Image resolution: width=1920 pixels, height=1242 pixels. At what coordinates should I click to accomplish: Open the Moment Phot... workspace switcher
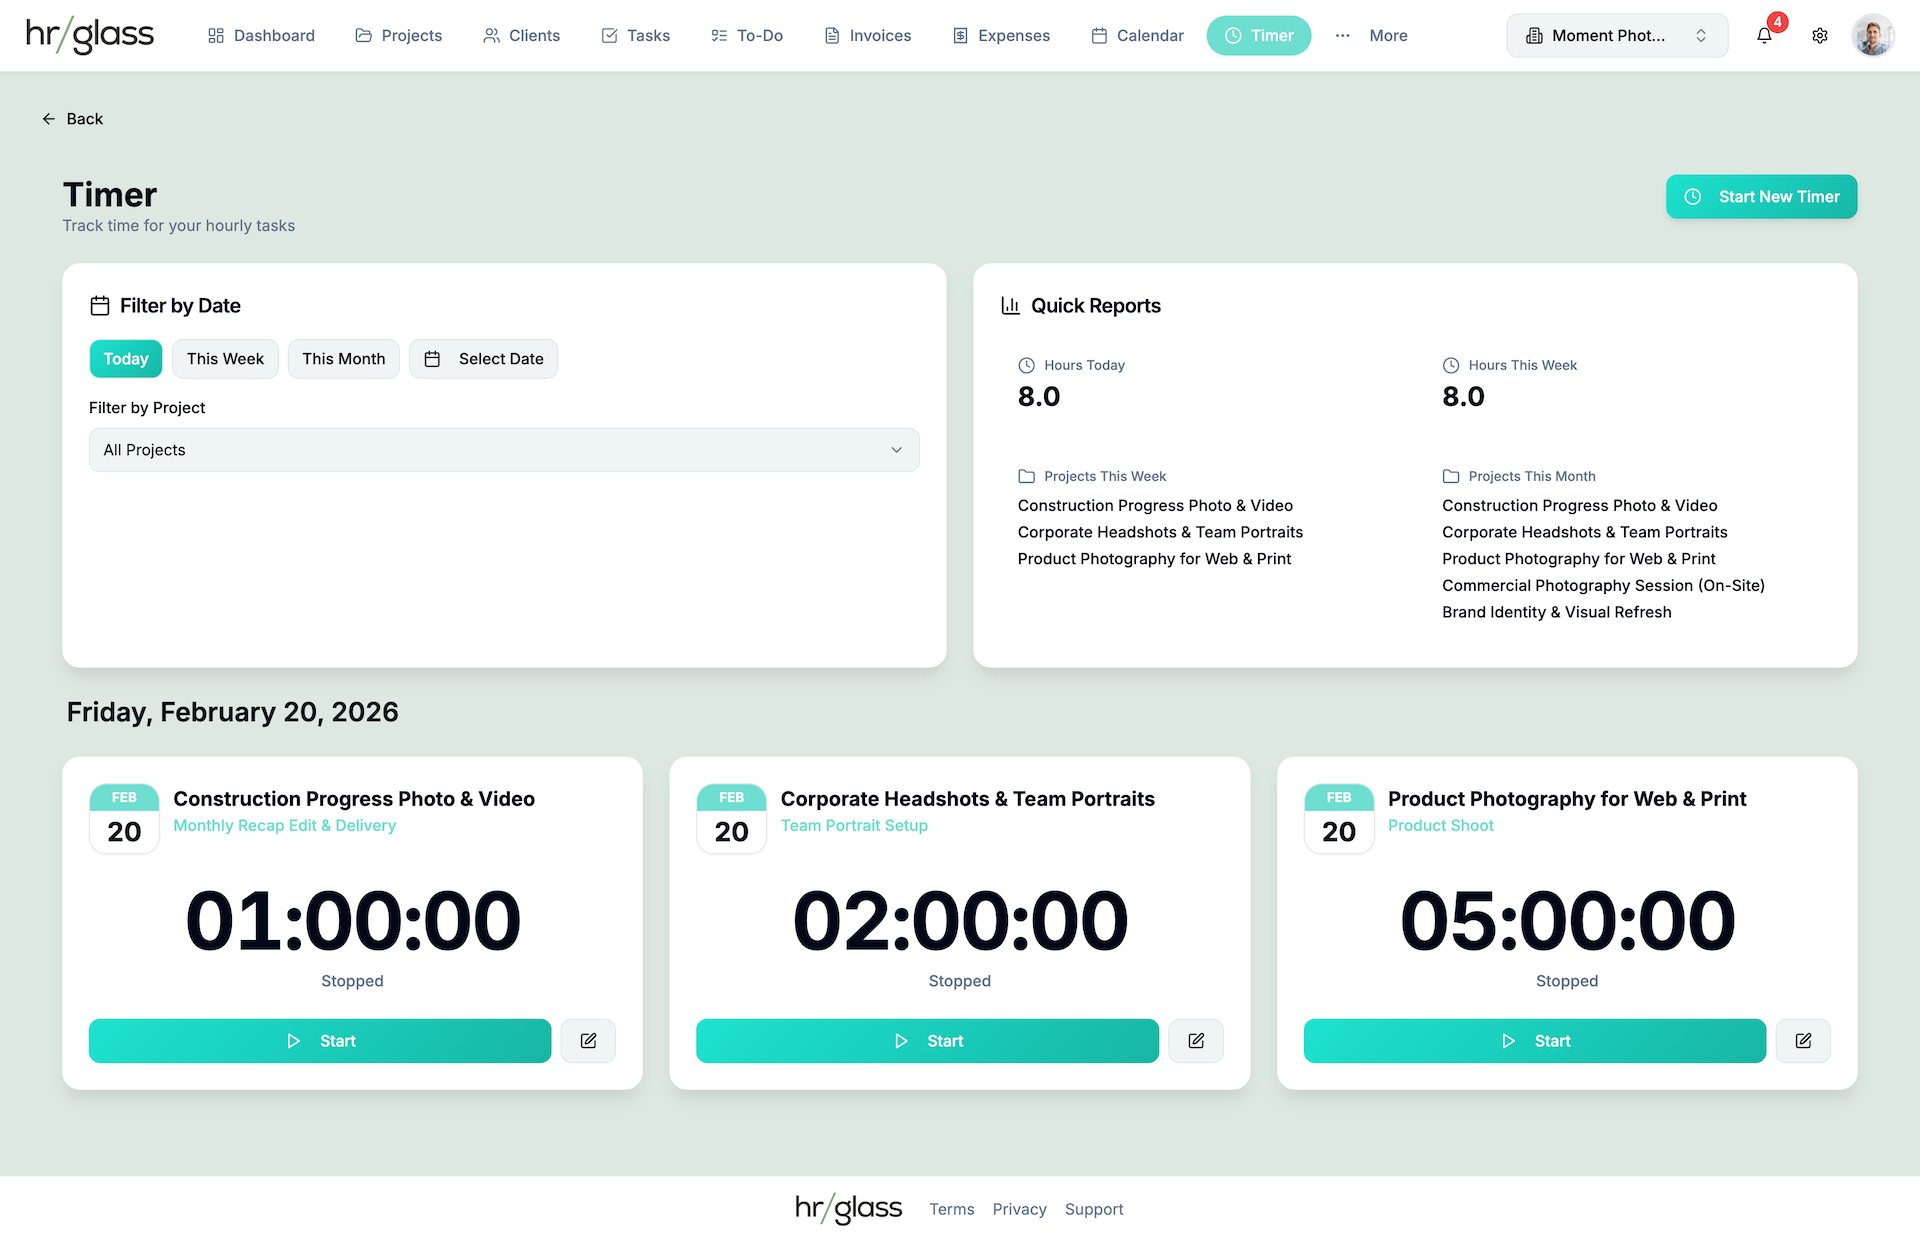tap(1617, 36)
